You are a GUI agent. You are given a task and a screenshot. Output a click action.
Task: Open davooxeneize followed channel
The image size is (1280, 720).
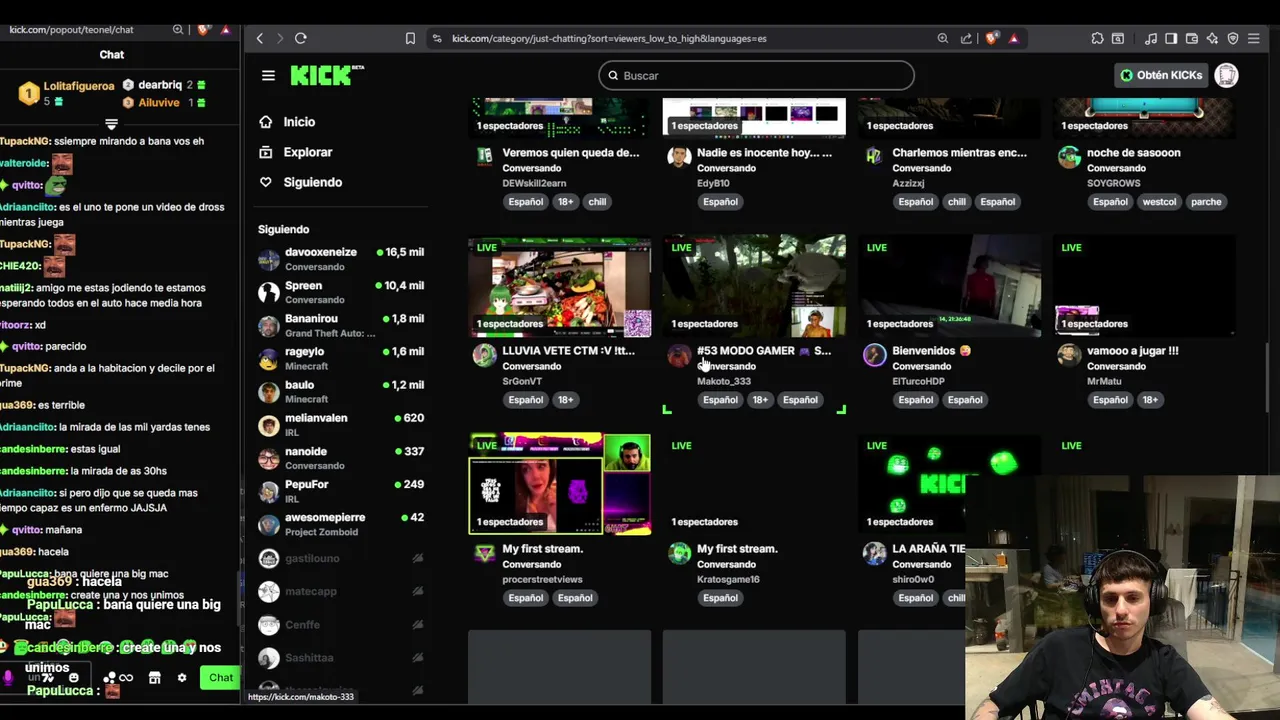(x=341, y=259)
